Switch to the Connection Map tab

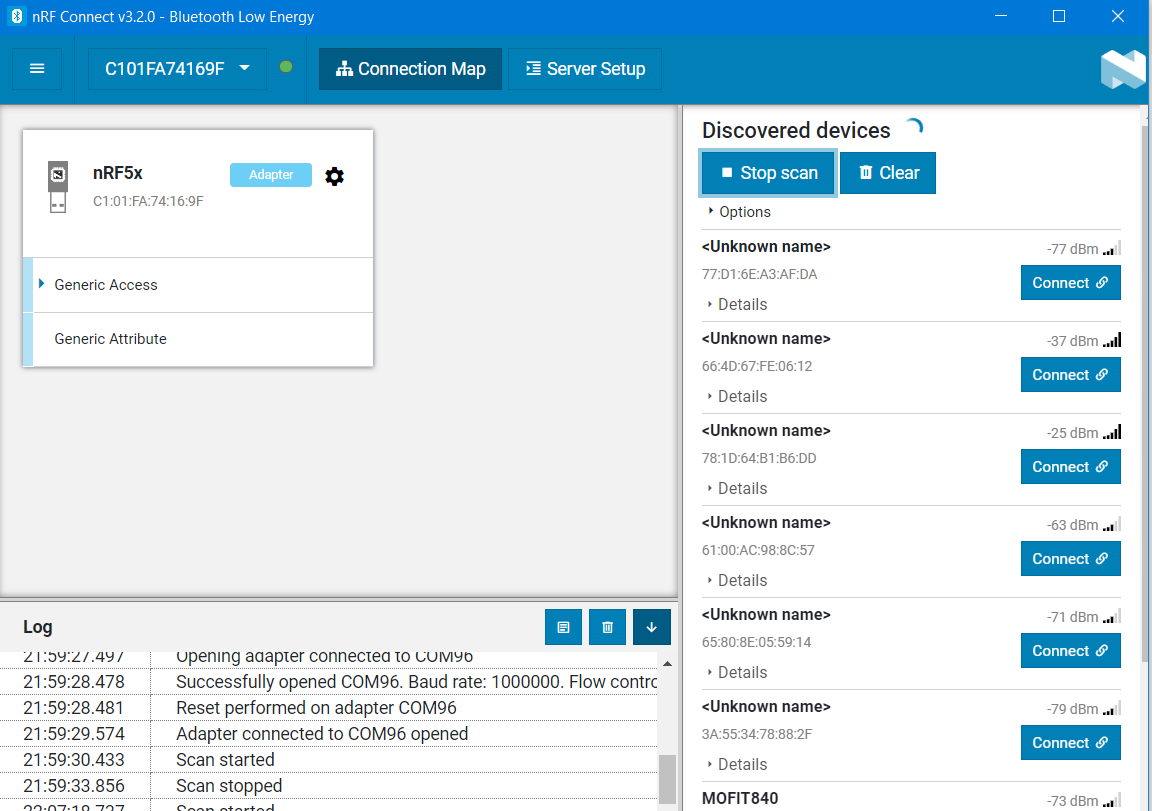pos(410,69)
